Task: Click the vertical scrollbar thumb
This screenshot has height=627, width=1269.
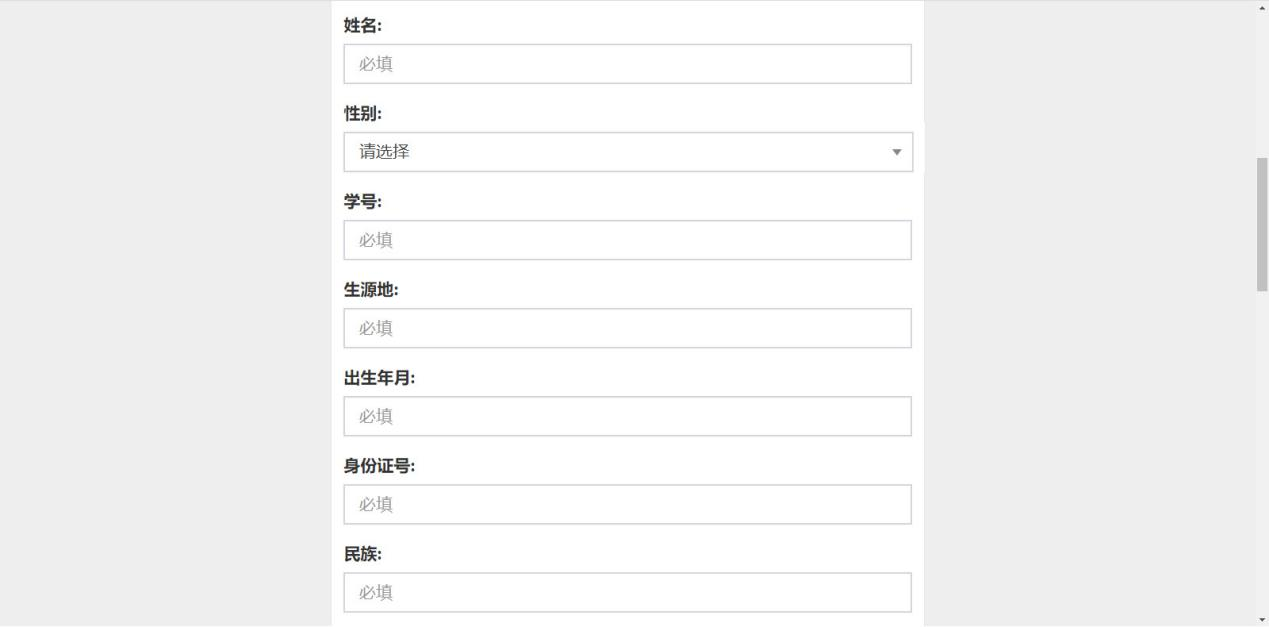Action: tap(1261, 223)
